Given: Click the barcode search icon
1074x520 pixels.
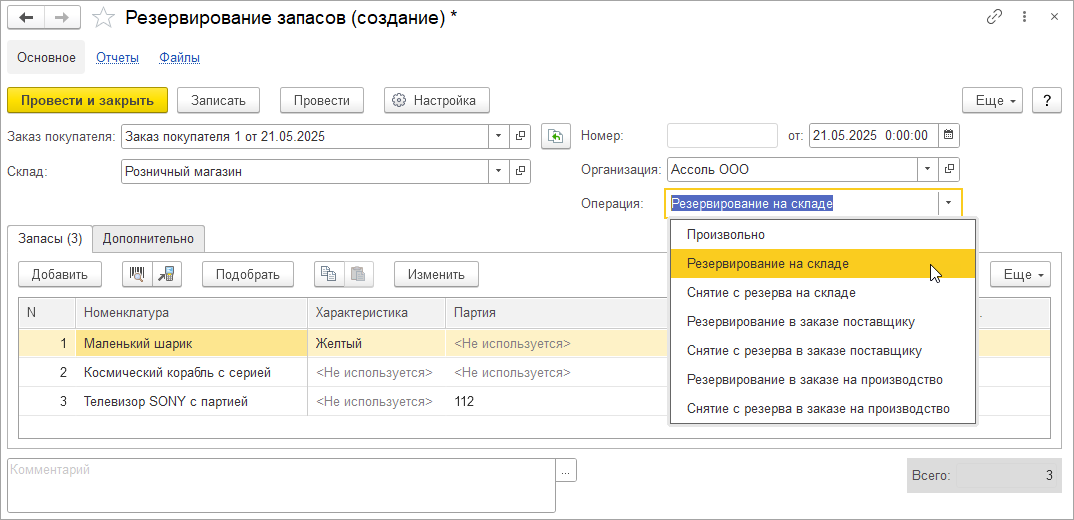Looking at the screenshot, I should click(x=136, y=274).
